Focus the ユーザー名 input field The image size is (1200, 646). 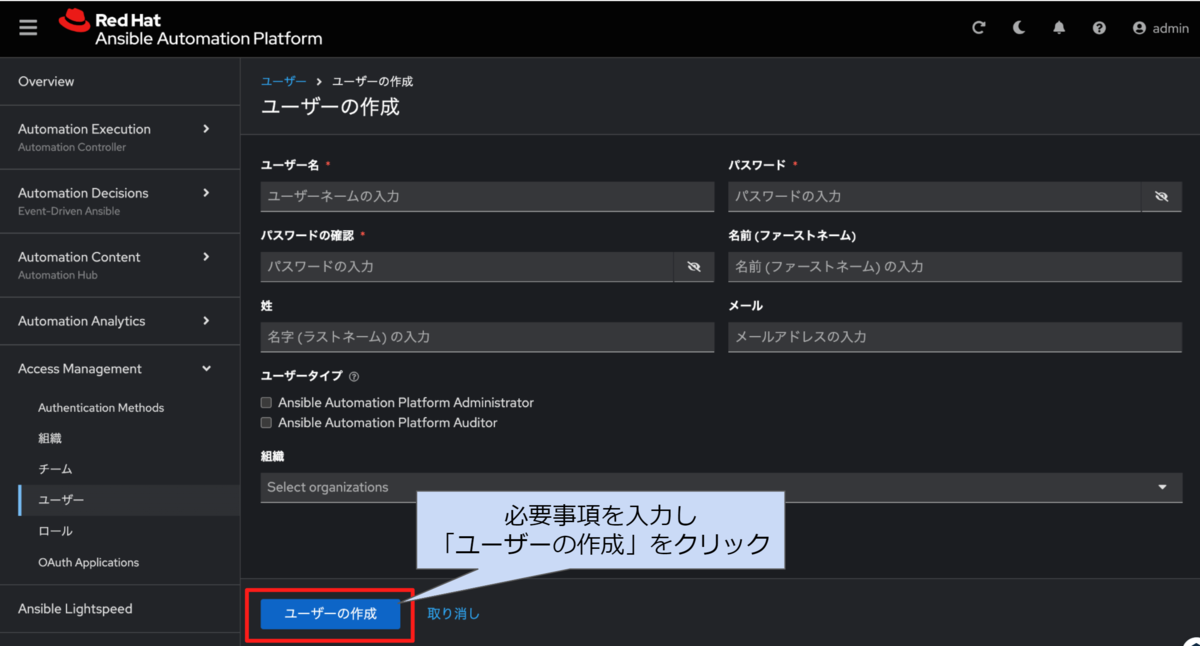(x=487, y=197)
